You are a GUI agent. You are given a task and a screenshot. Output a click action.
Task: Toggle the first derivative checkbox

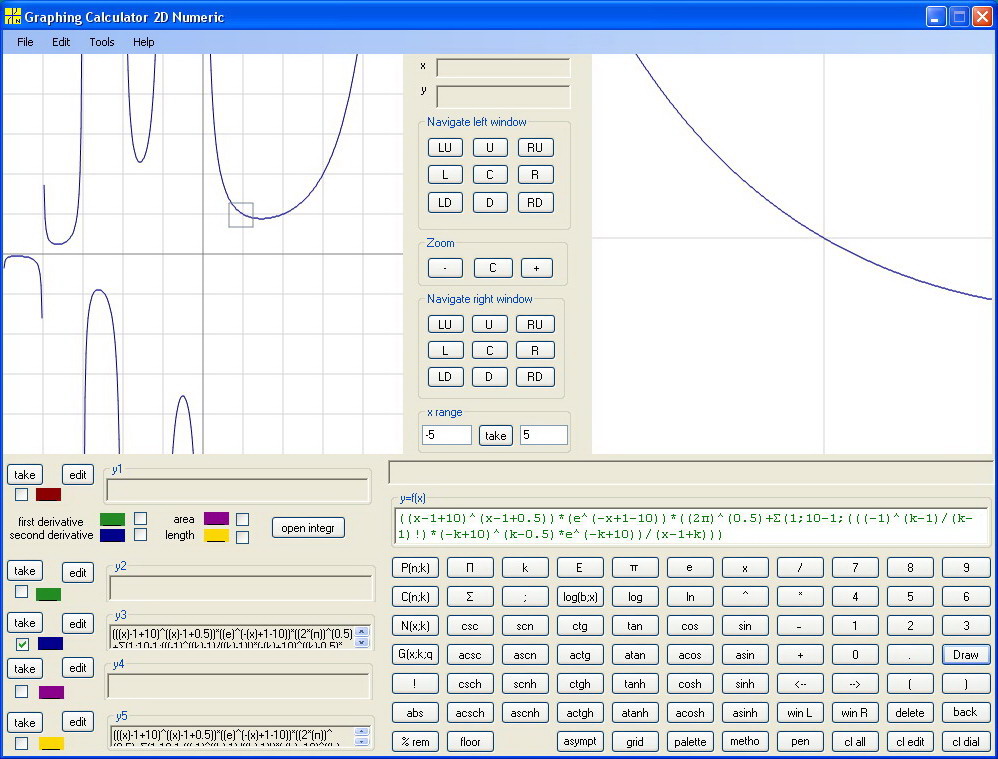[141, 518]
